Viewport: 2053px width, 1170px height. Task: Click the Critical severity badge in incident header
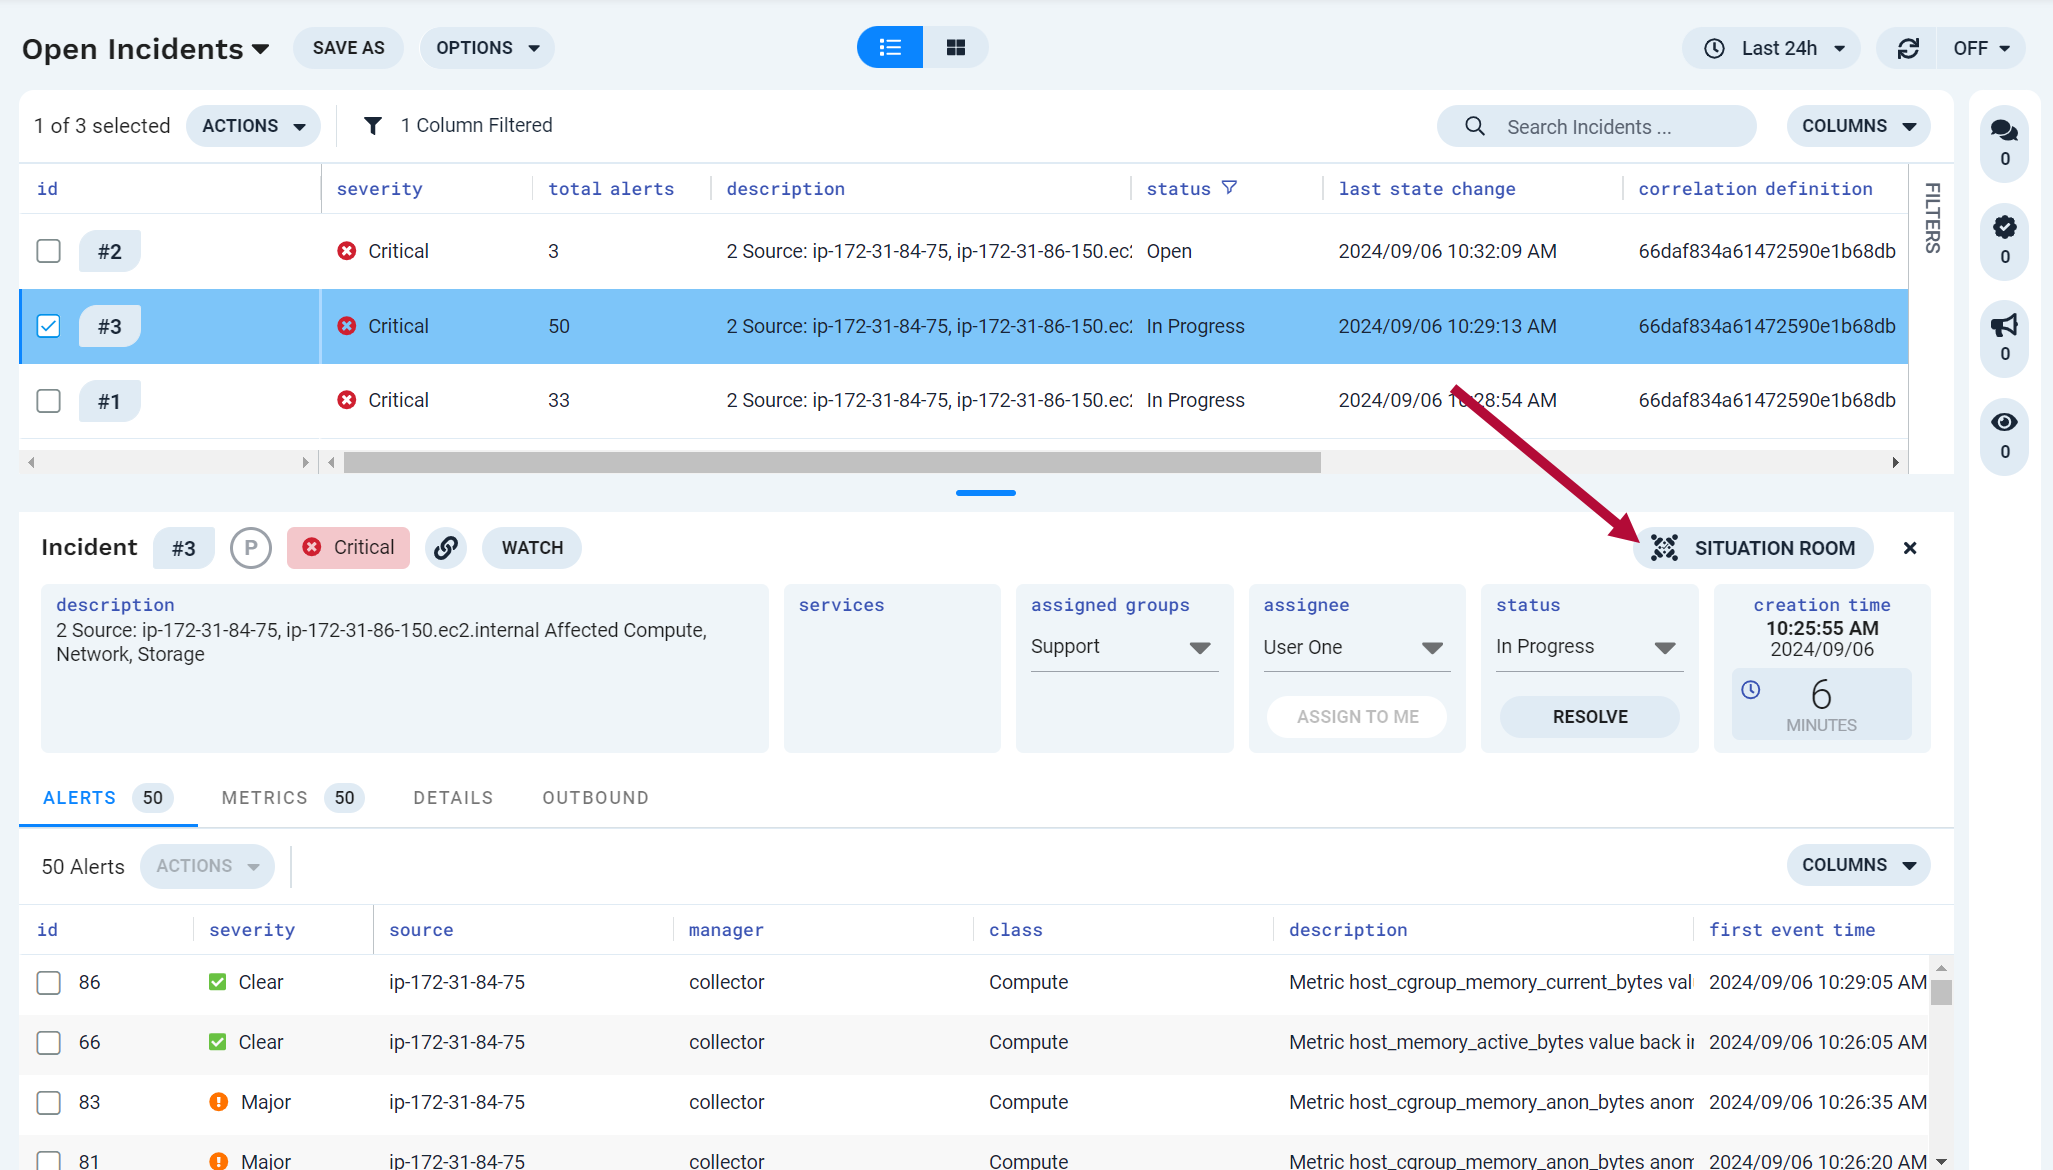(x=348, y=548)
